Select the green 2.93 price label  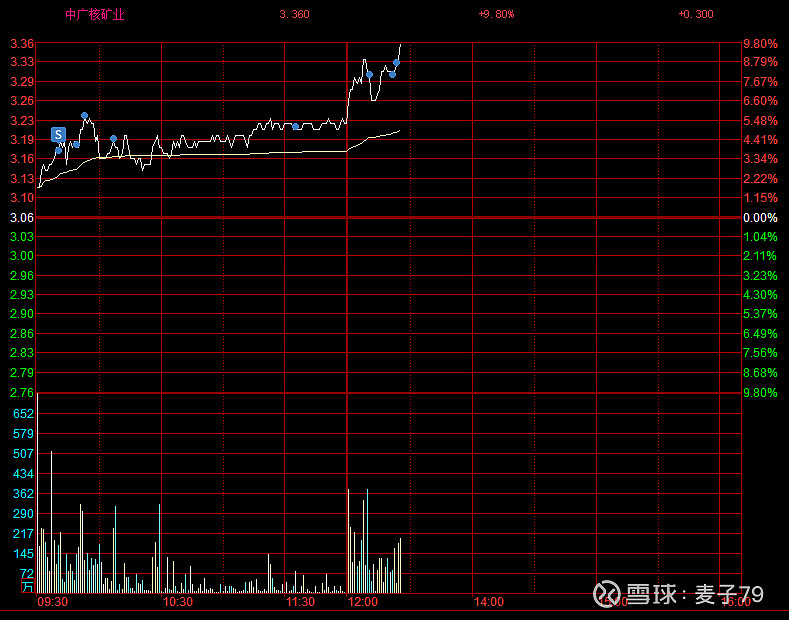(22, 294)
